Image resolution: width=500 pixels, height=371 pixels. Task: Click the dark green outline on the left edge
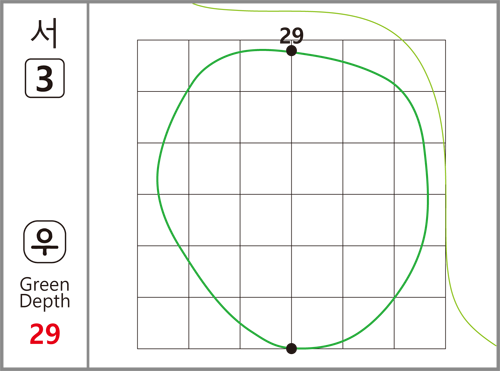click(x=157, y=177)
